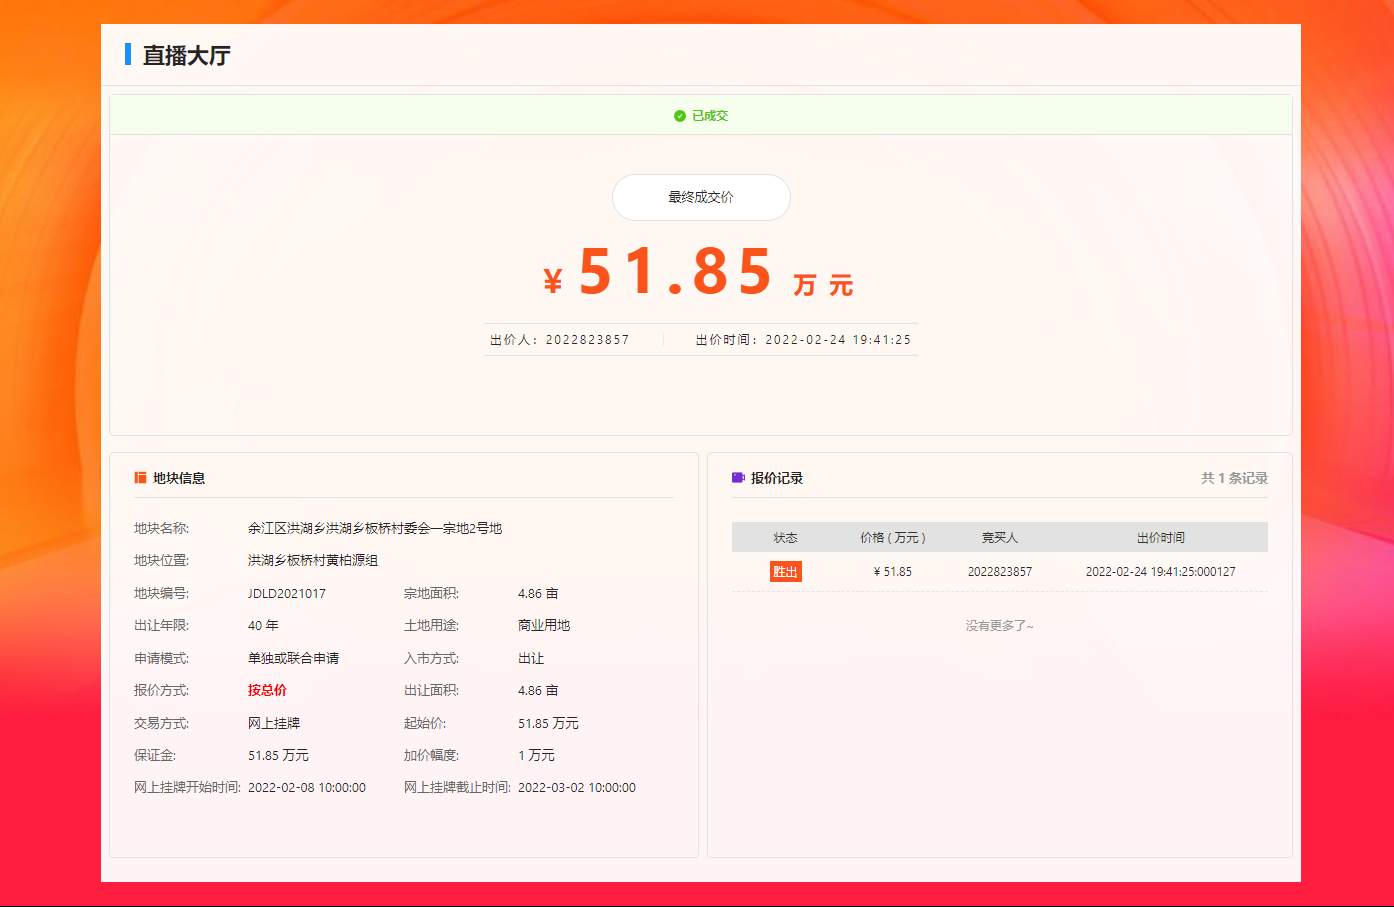
Task: Click the red 按总价 value
Action: [x=267, y=690]
